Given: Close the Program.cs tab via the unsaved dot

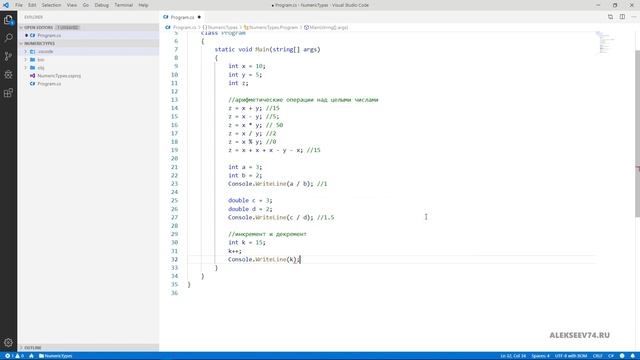Looking at the screenshot, I should [x=199, y=17].
